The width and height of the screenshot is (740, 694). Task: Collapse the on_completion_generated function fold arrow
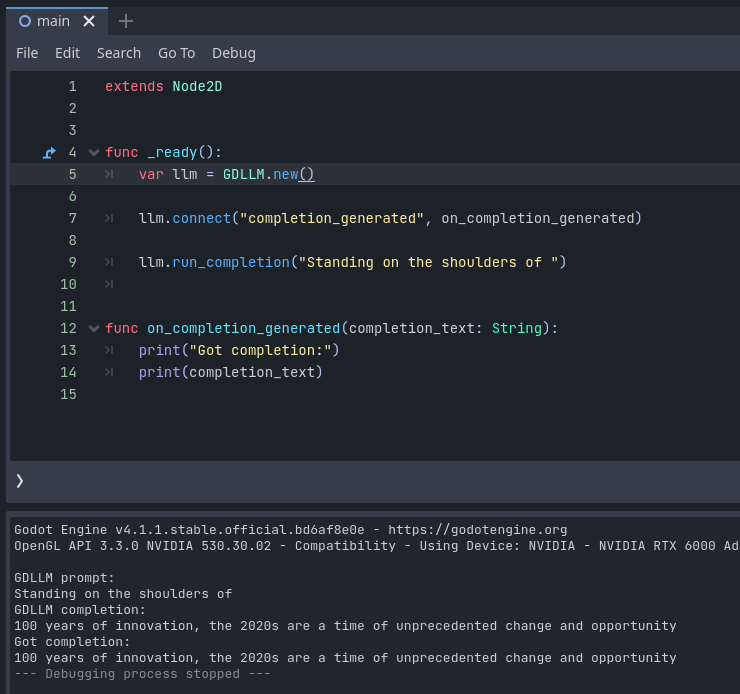pos(94,328)
